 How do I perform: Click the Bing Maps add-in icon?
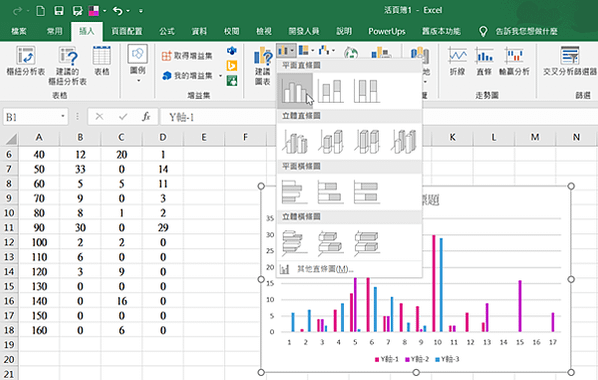pos(232,66)
